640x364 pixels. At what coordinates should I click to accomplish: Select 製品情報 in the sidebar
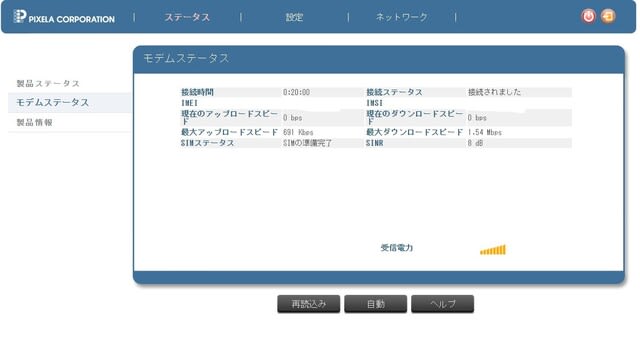(34, 122)
